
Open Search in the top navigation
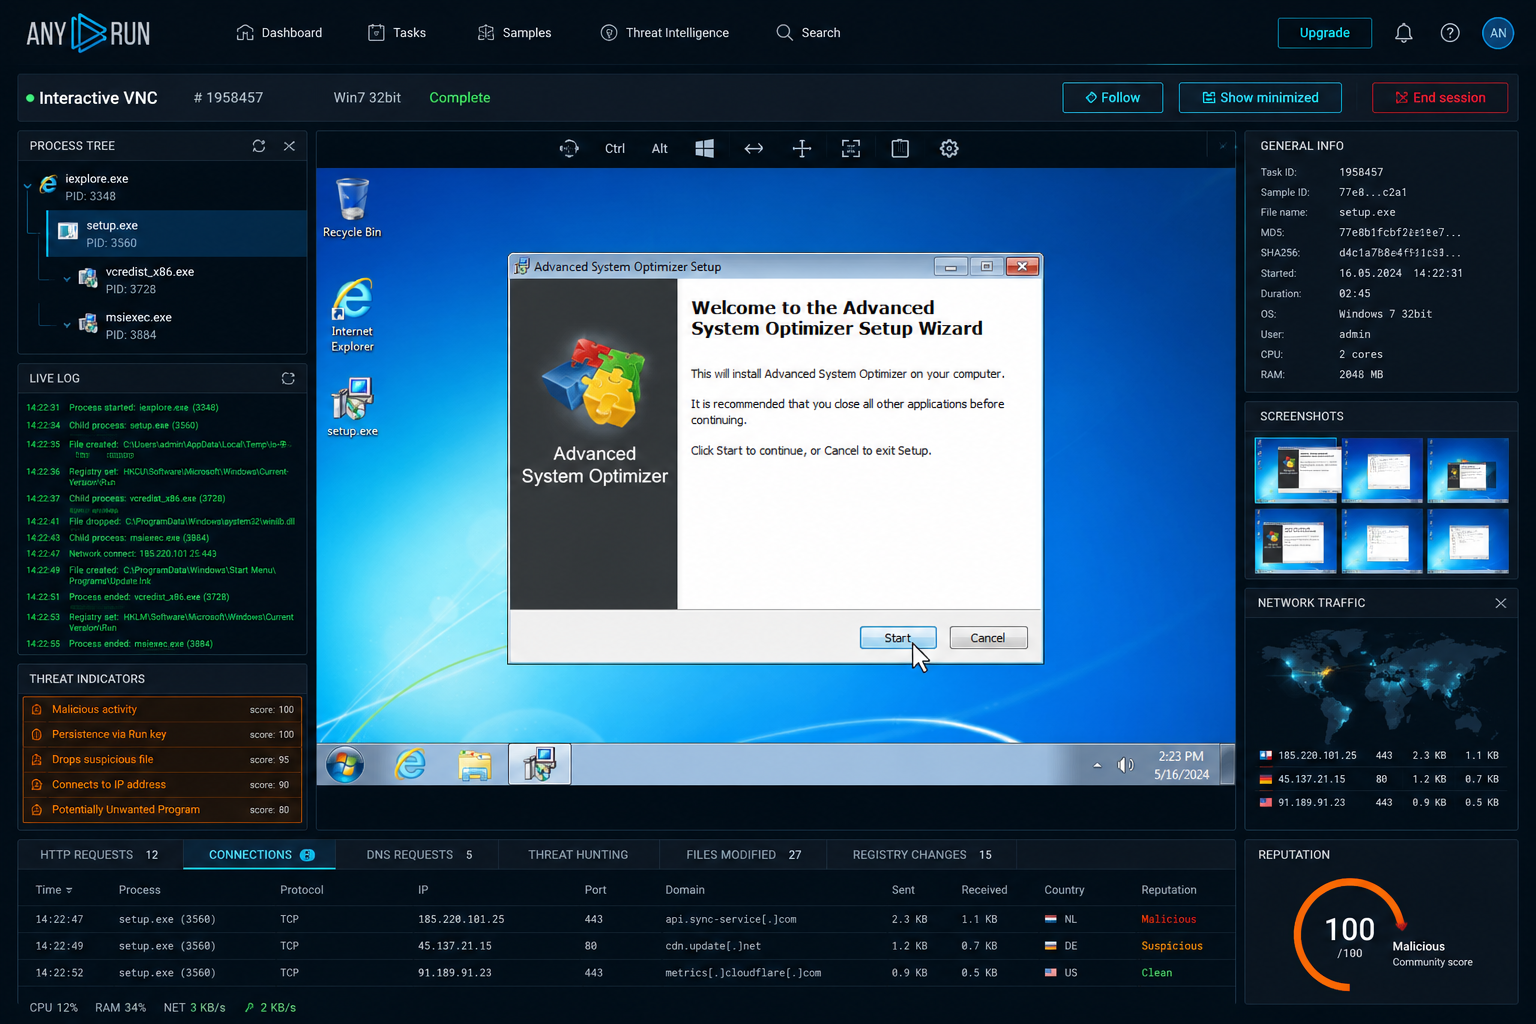[808, 33]
